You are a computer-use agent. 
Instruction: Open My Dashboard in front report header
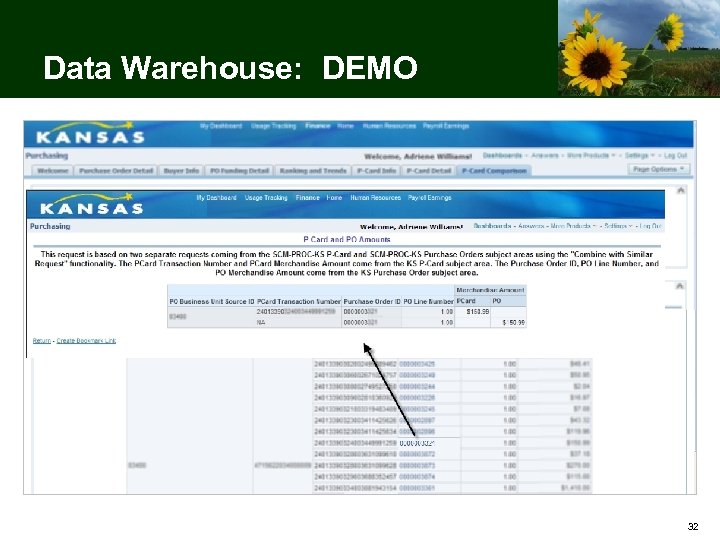pos(216,197)
